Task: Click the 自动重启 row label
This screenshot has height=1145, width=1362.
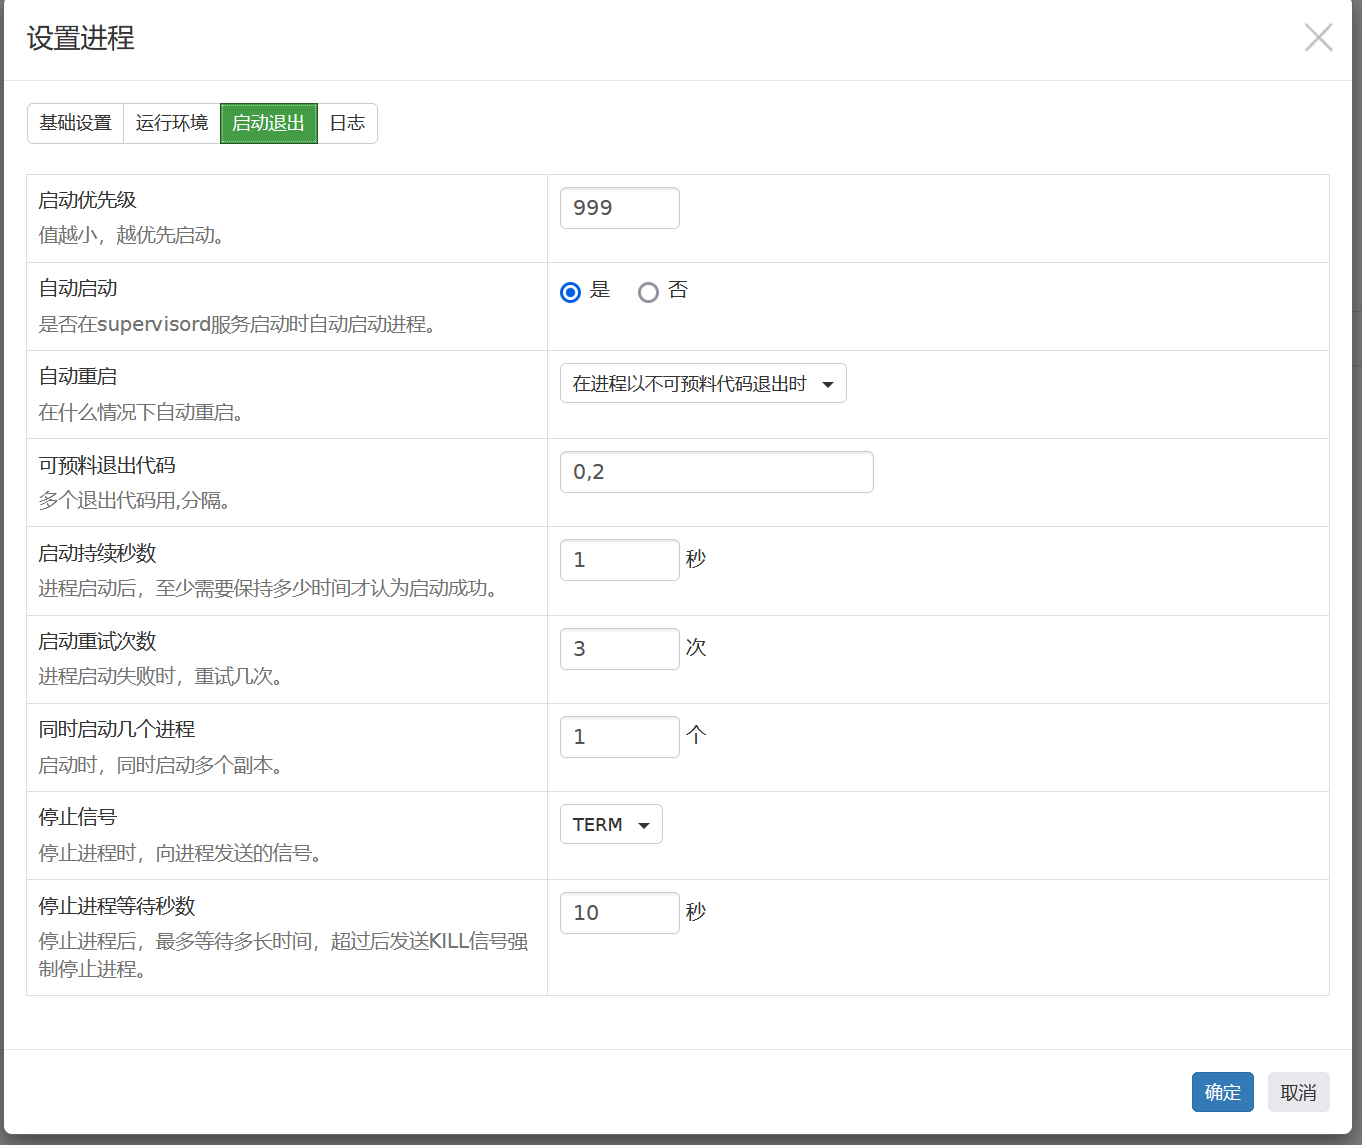Action: tap(78, 376)
